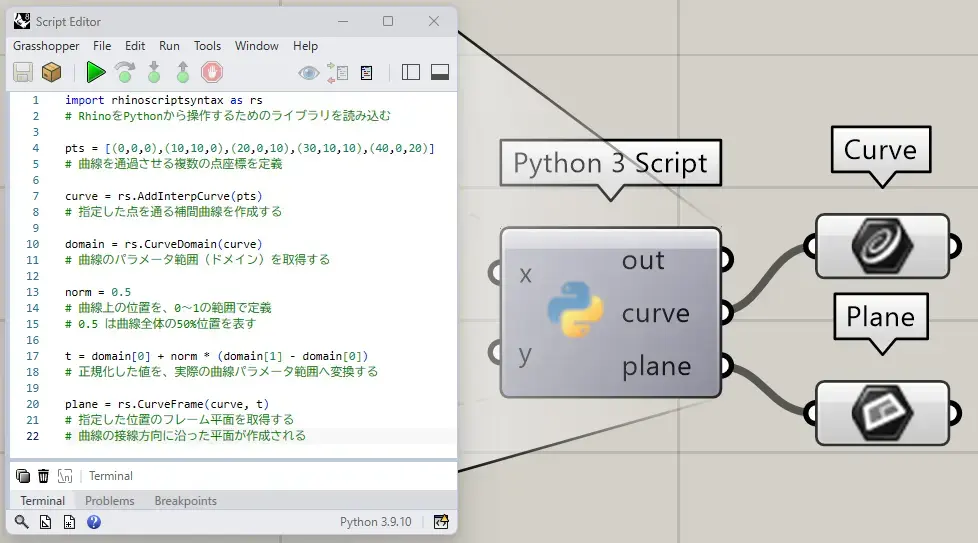
Task: Clear terminal with trash icon
Action: tap(43, 476)
